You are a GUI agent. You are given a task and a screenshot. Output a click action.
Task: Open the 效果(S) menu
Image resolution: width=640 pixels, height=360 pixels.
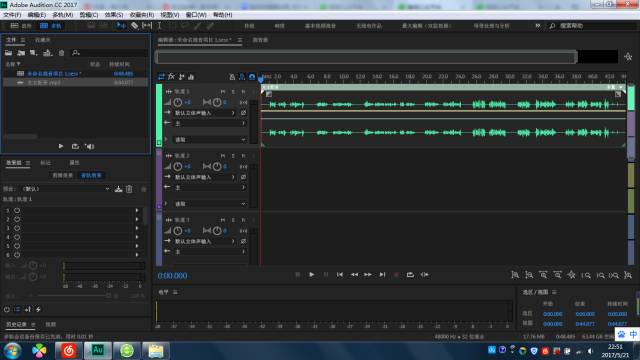pyautogui.click(x=113, y=15)
